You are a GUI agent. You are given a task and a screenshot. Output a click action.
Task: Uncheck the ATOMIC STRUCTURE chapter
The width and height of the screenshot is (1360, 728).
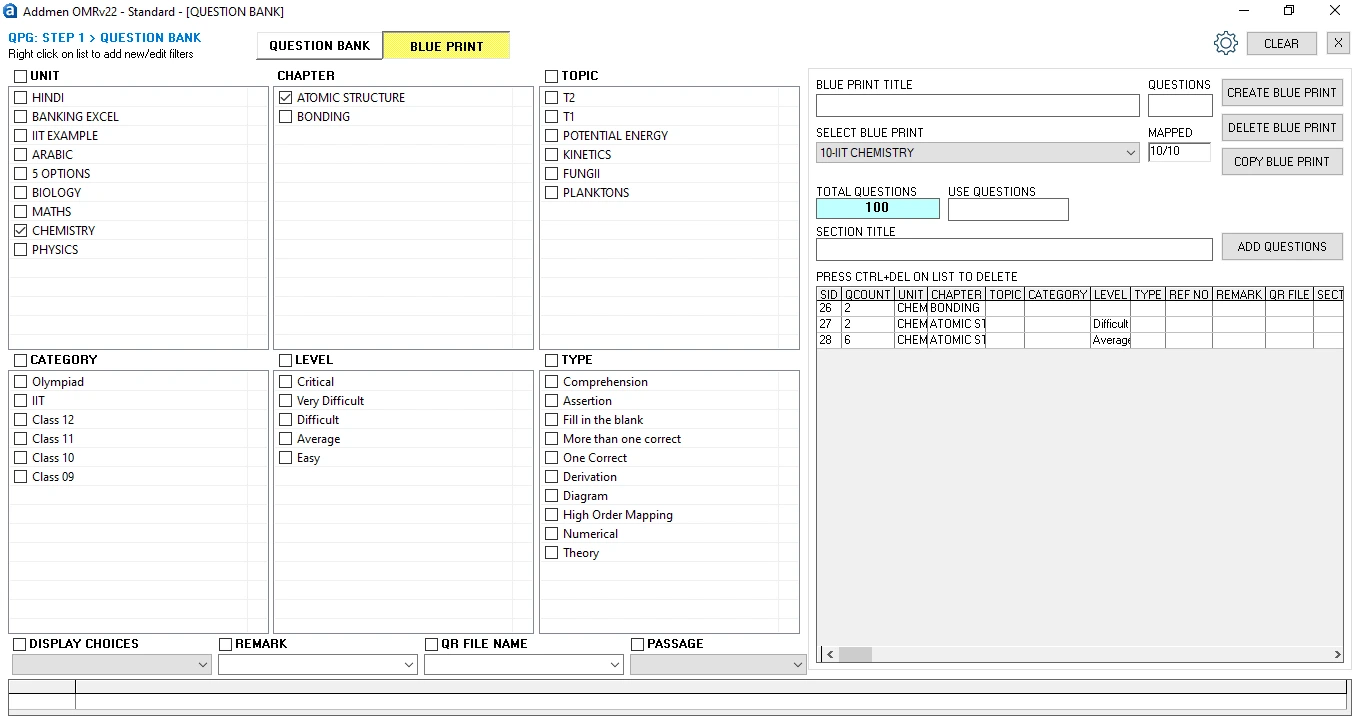(x=285, y=97)
